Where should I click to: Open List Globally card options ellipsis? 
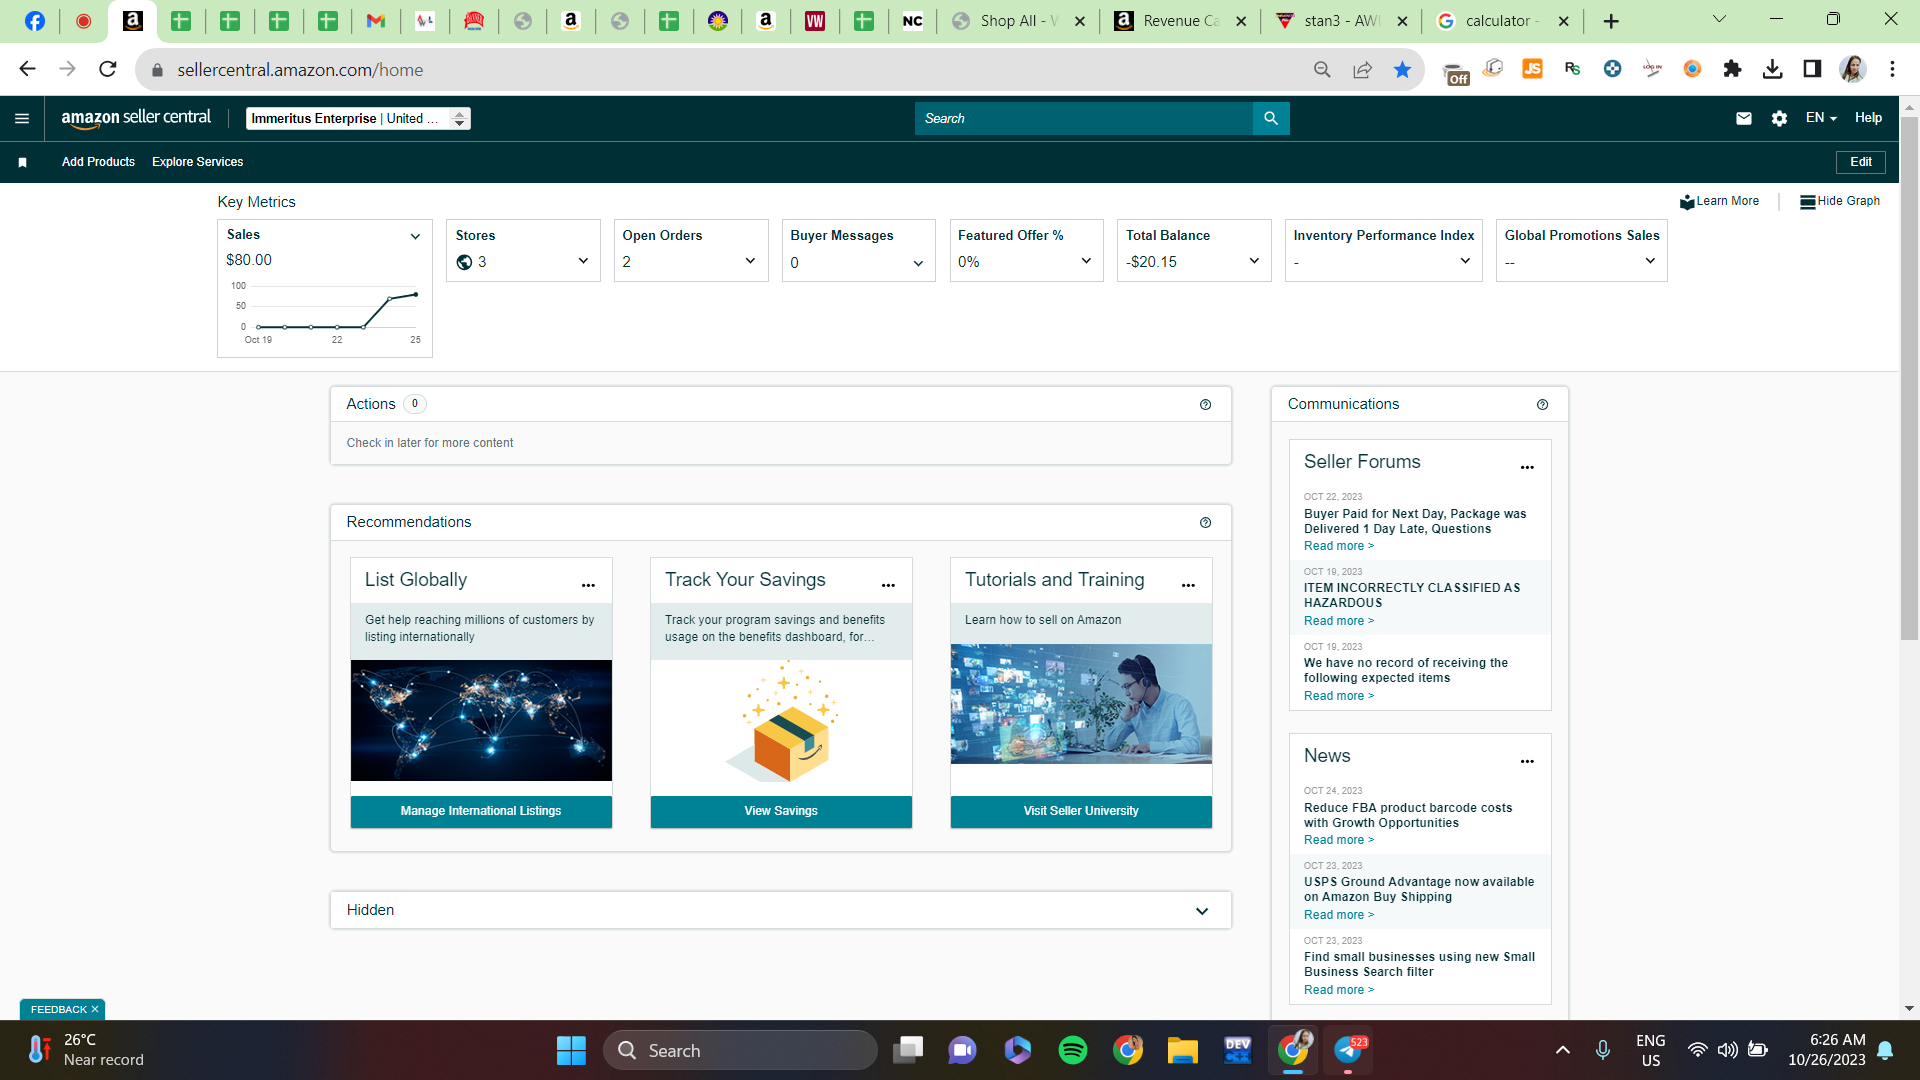click(x=588, y=585)
